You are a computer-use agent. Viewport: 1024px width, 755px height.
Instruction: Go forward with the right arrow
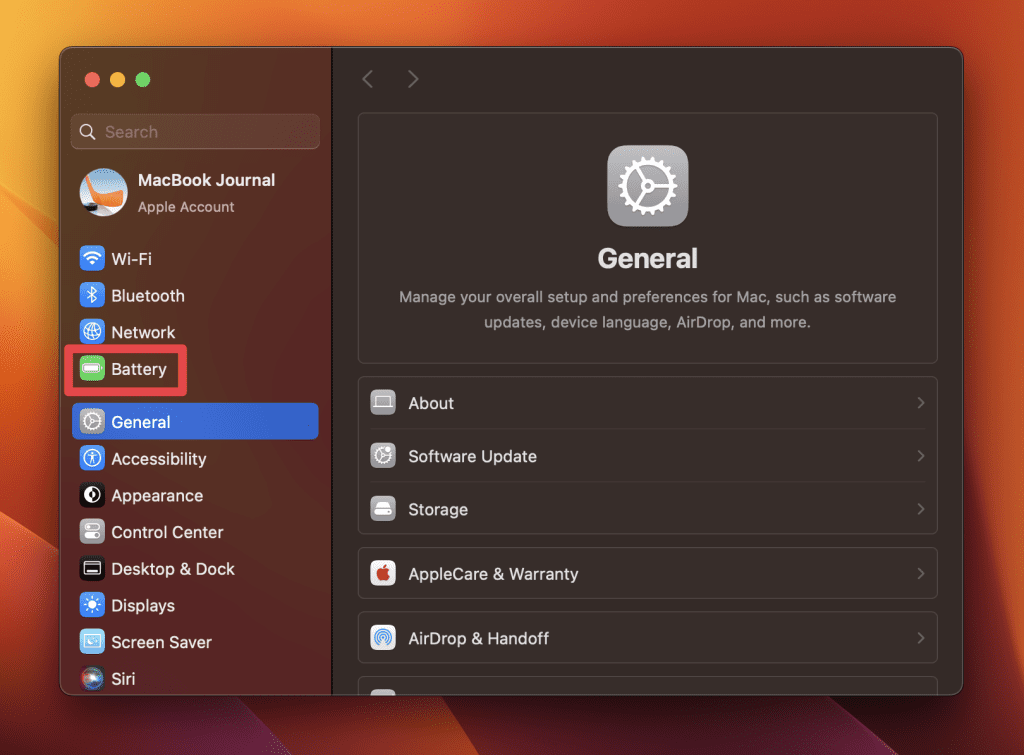click(x=413, y=79)
